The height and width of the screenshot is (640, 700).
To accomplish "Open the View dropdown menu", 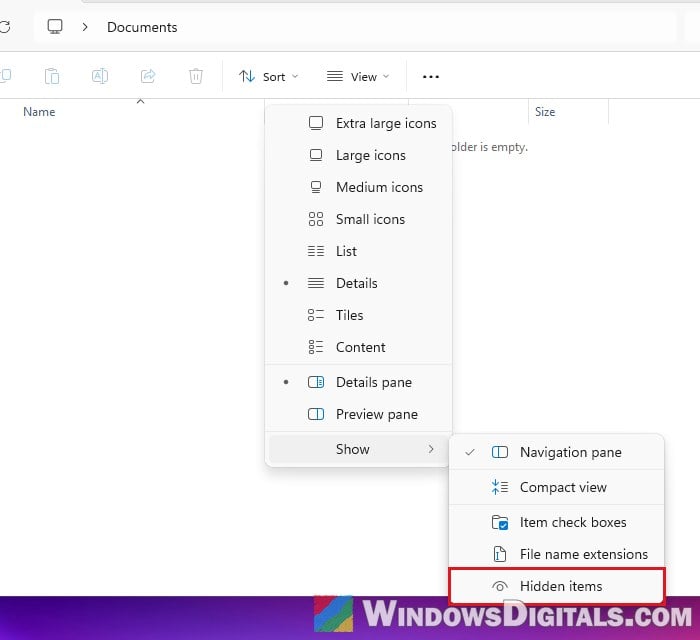I will pyautogui.click(x=358, y=77).
